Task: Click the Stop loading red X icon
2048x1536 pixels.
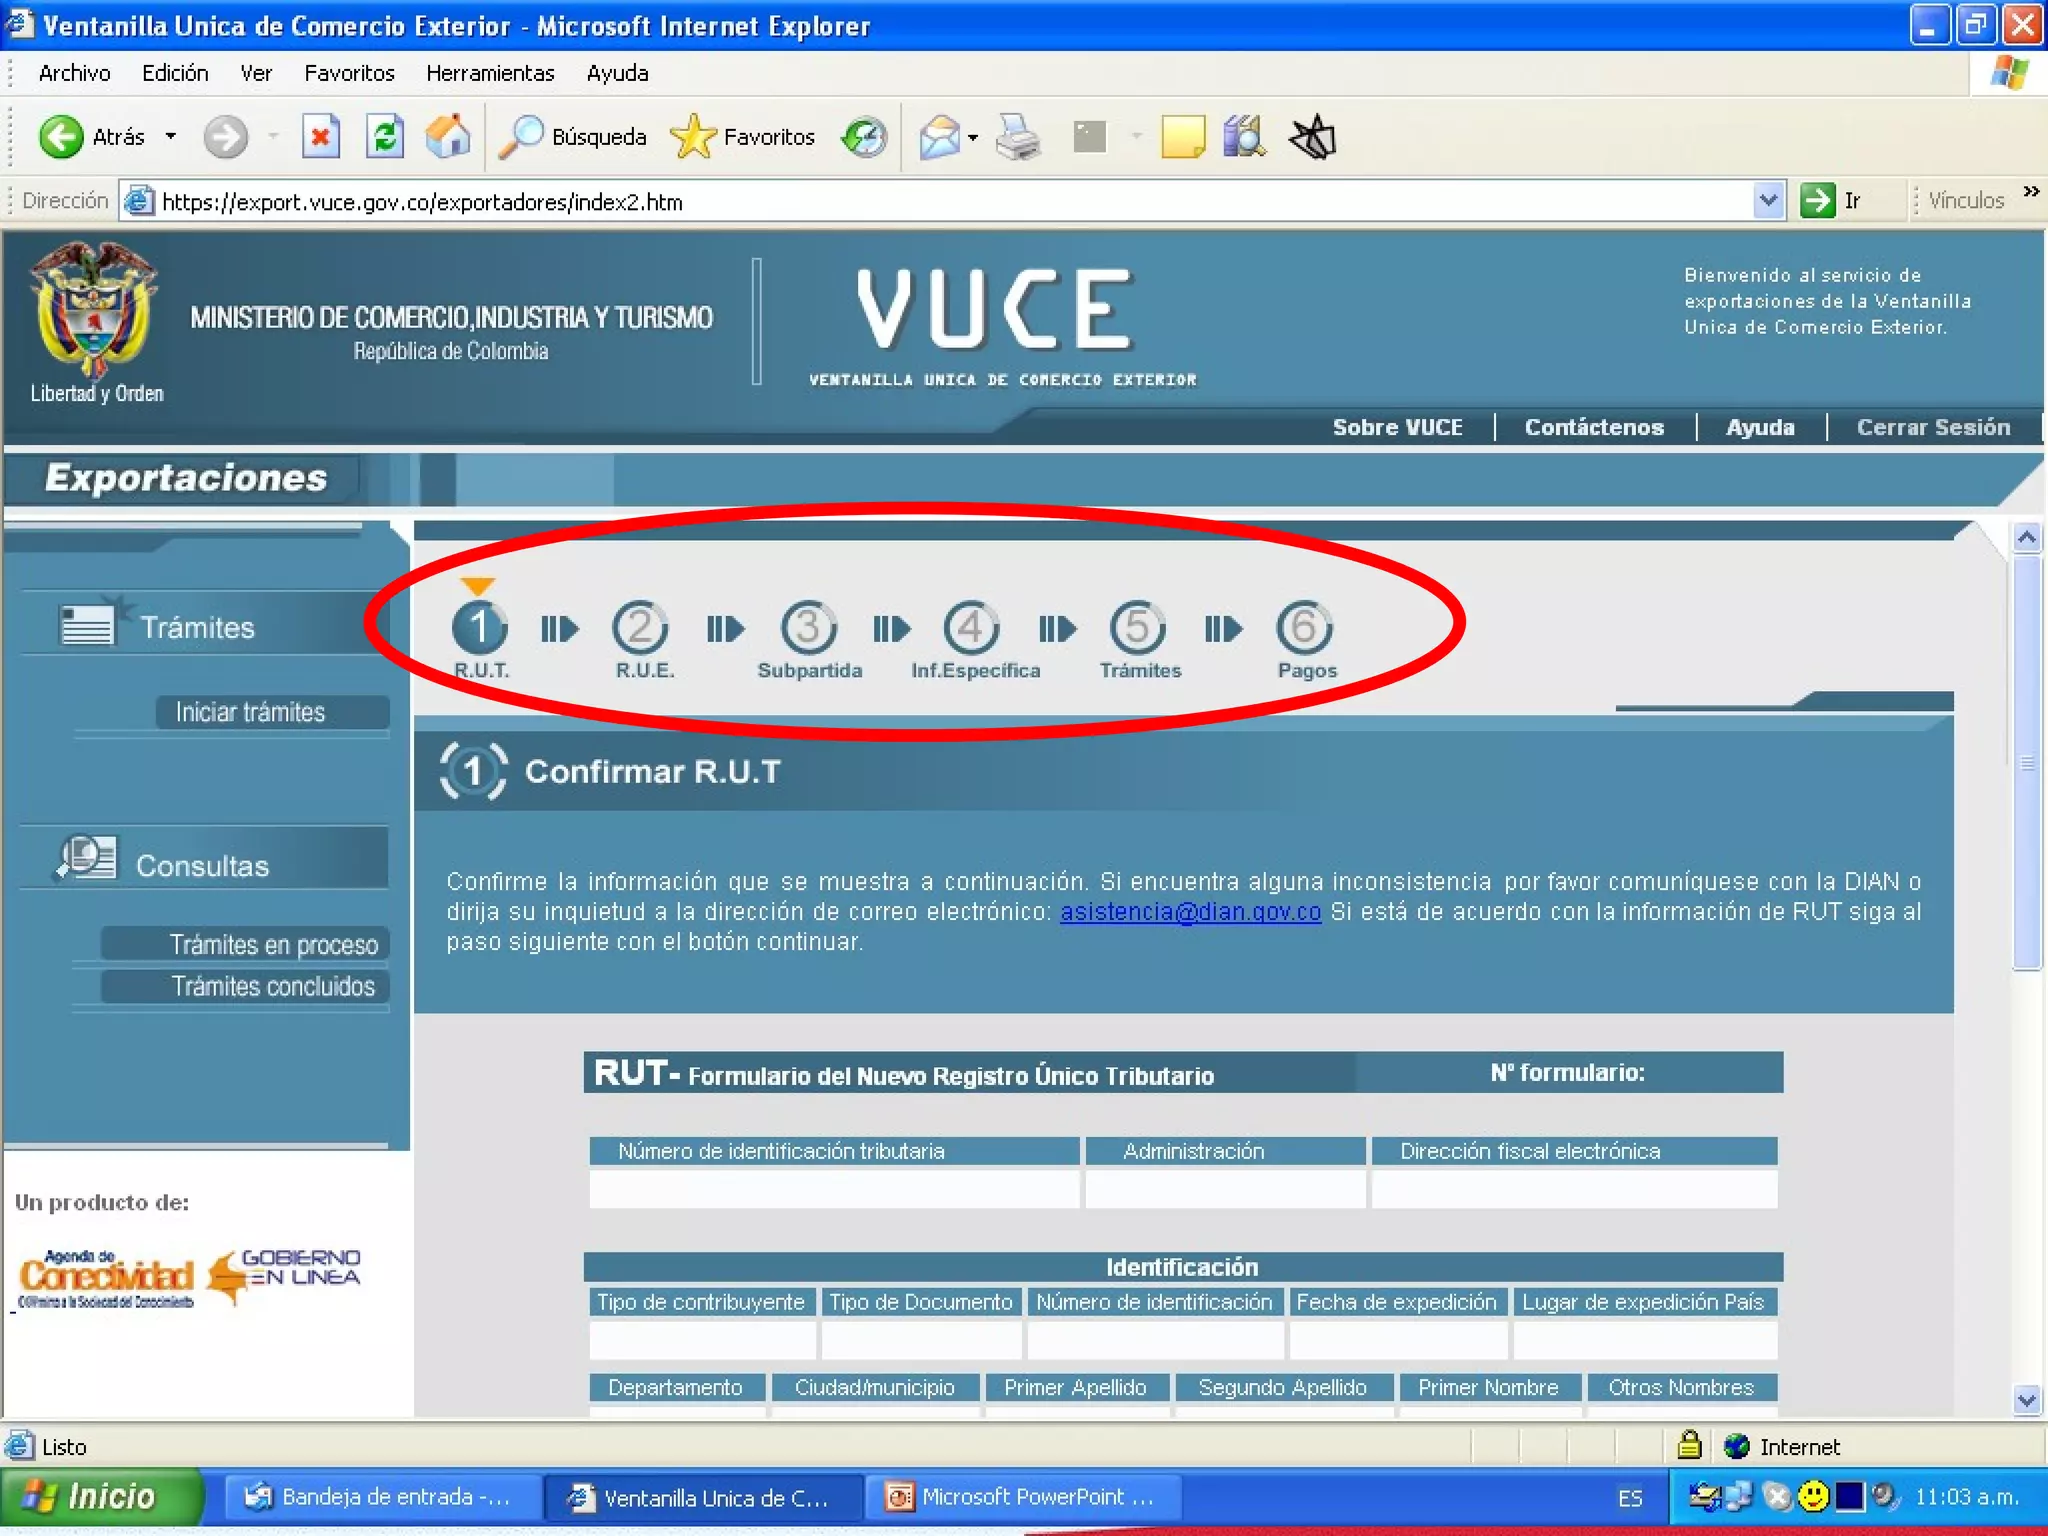Action: click(x=321, y=137)
